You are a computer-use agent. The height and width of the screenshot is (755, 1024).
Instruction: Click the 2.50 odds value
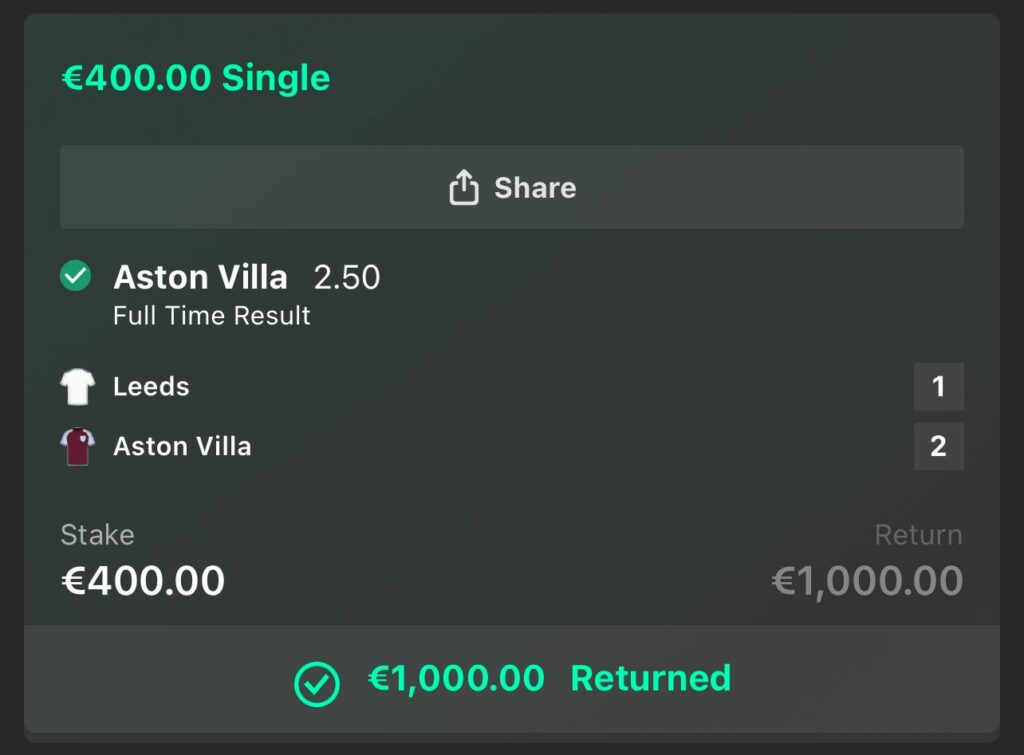pyautogui.click(x=347, y=278)
